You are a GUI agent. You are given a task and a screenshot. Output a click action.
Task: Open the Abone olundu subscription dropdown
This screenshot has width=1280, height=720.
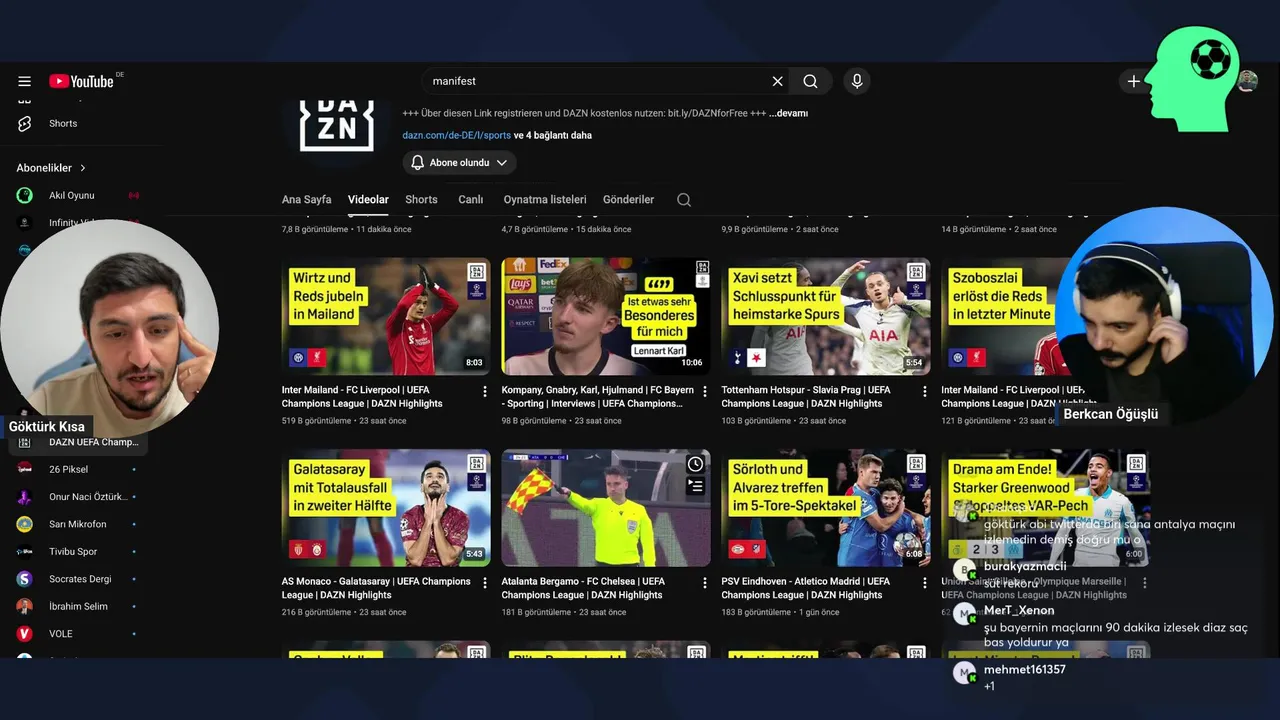pyautogui.click(x=460, y=163)
